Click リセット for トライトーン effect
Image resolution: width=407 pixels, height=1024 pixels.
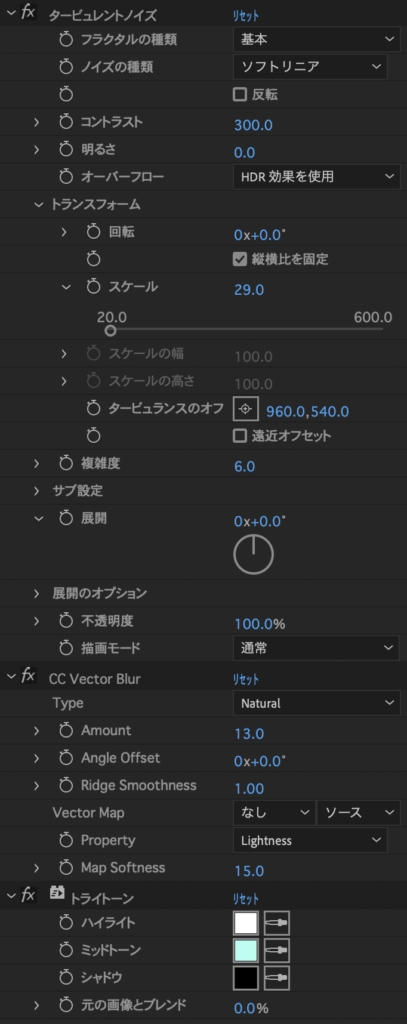[x=246, y=899]
